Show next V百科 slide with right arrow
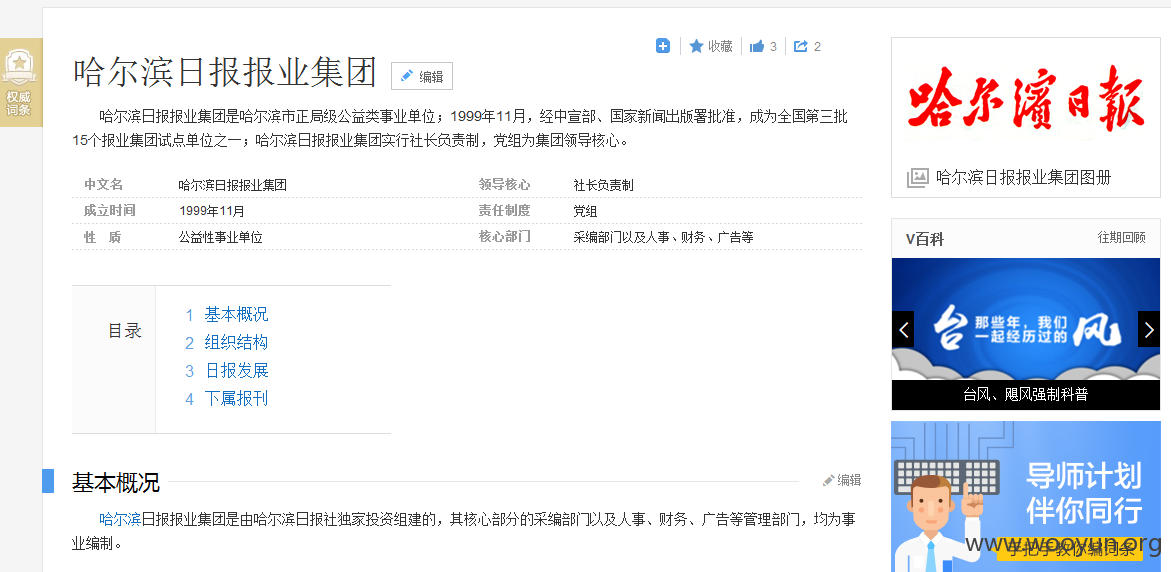The image size is (1171, 572). pyautogui.click(x=1149, y=329)
